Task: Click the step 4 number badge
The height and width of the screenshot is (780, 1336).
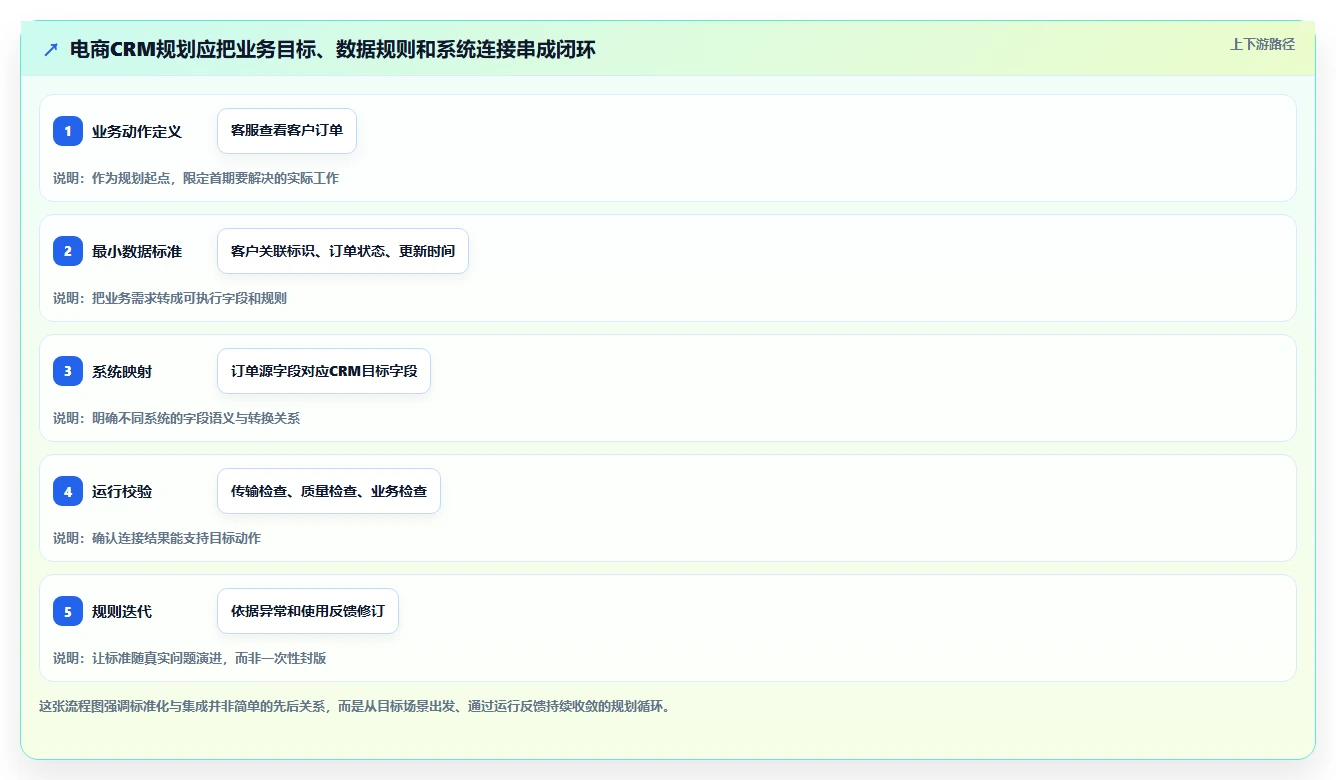Action: 68,491
